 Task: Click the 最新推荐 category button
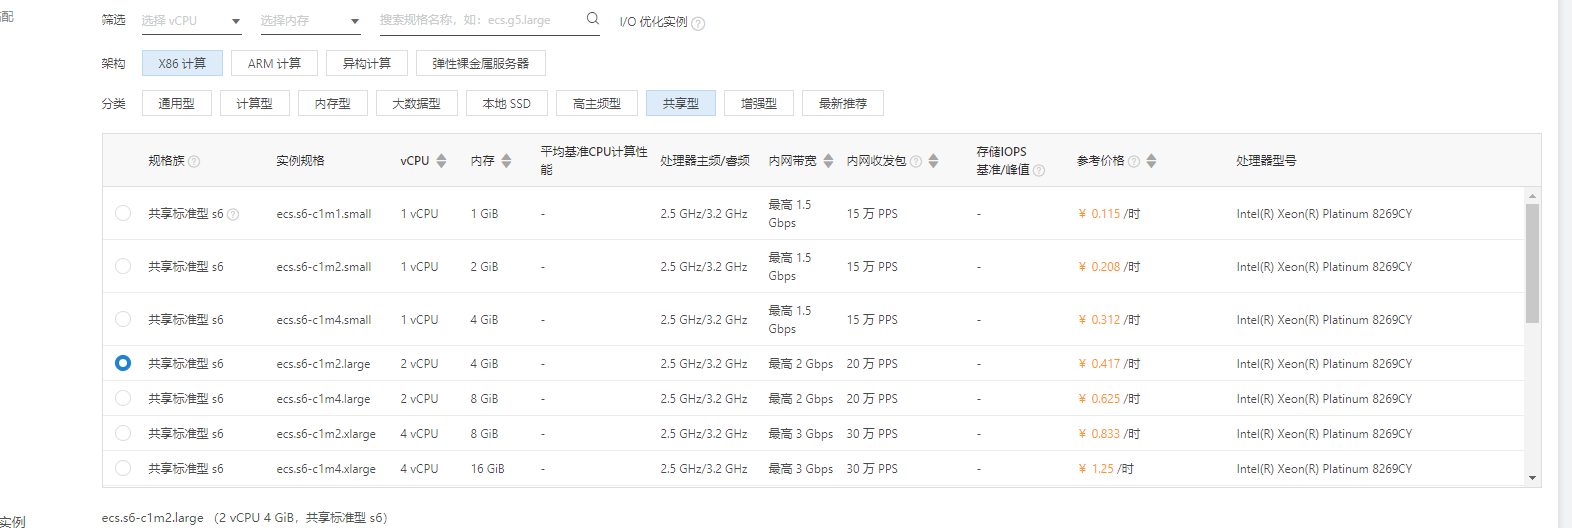tap(842, 103)
